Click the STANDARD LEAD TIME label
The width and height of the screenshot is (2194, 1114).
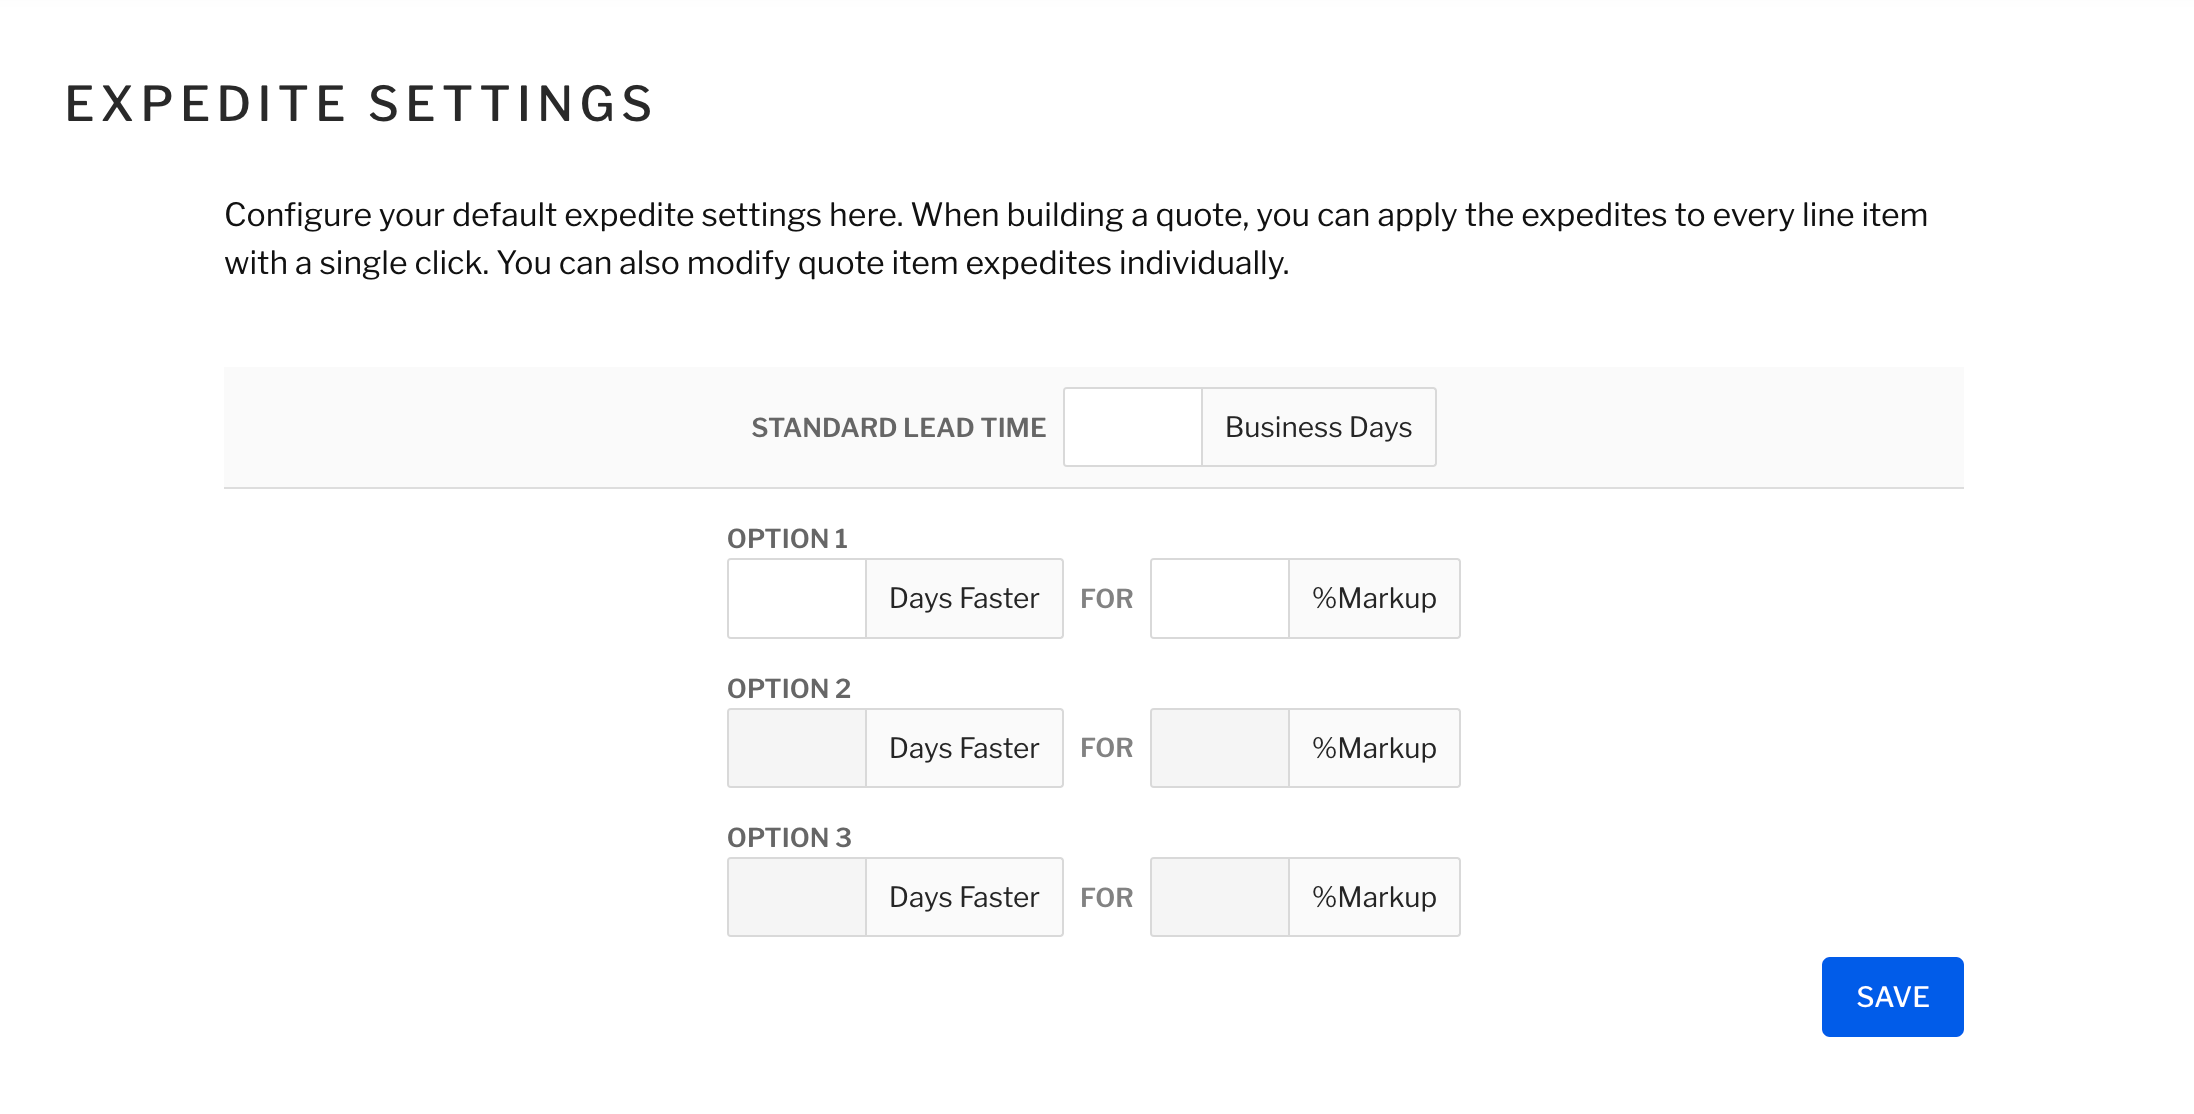pyautogui.click(x=898, y=427)
